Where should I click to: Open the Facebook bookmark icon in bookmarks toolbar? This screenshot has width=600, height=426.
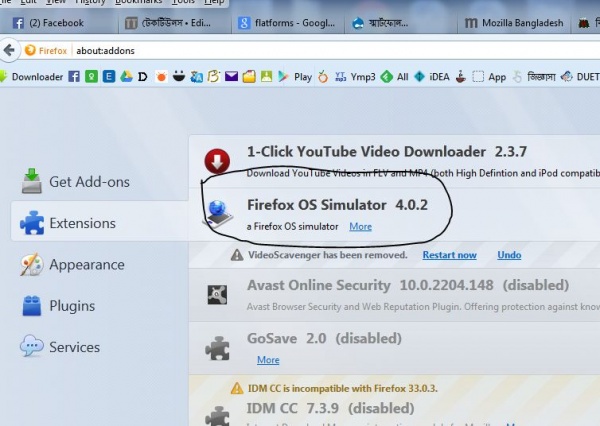click(x=74, y=77)
